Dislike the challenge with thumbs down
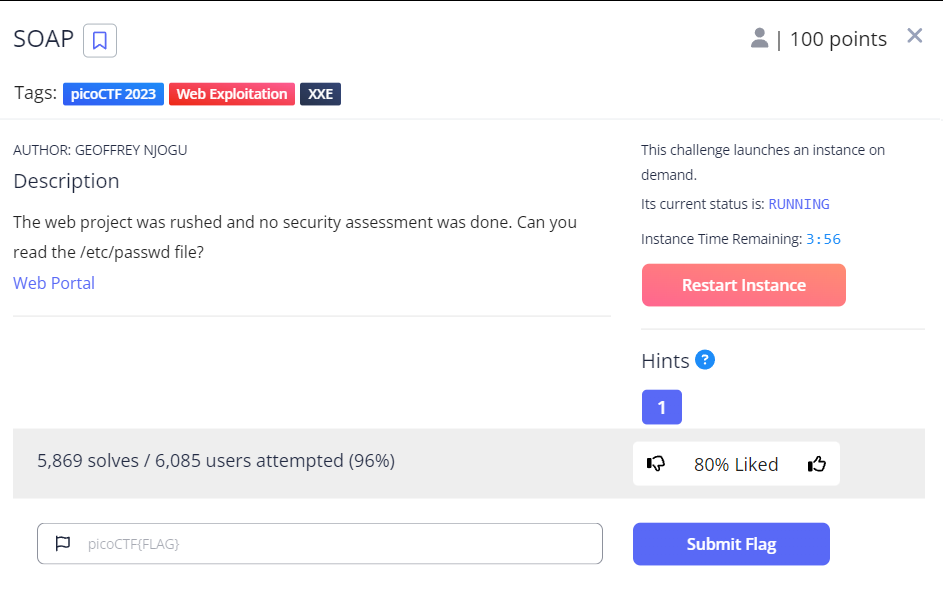The height and width of the screenshot is (597, 943). (656, 463)
